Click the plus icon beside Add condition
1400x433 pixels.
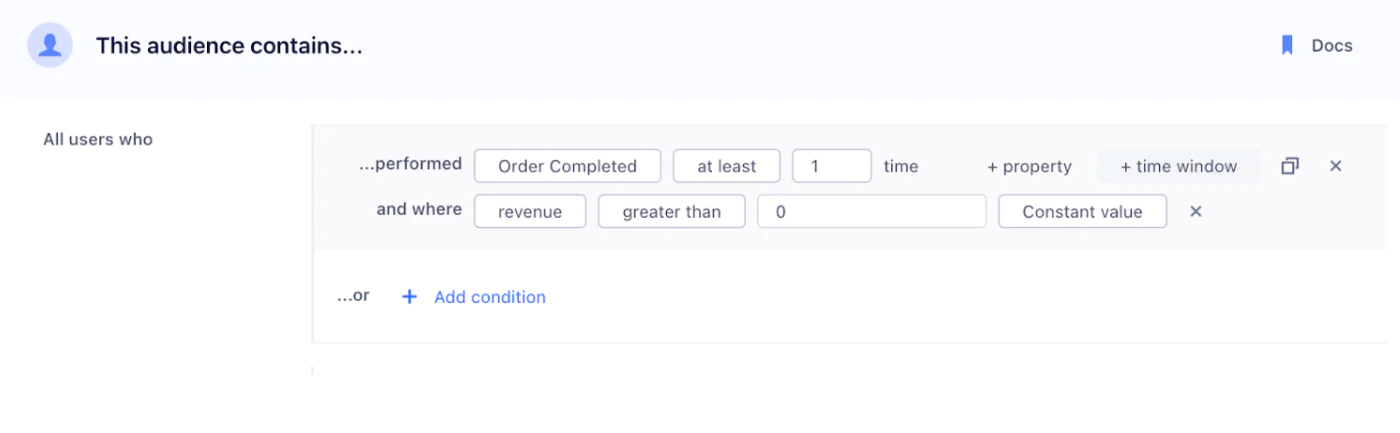(409, 297)
